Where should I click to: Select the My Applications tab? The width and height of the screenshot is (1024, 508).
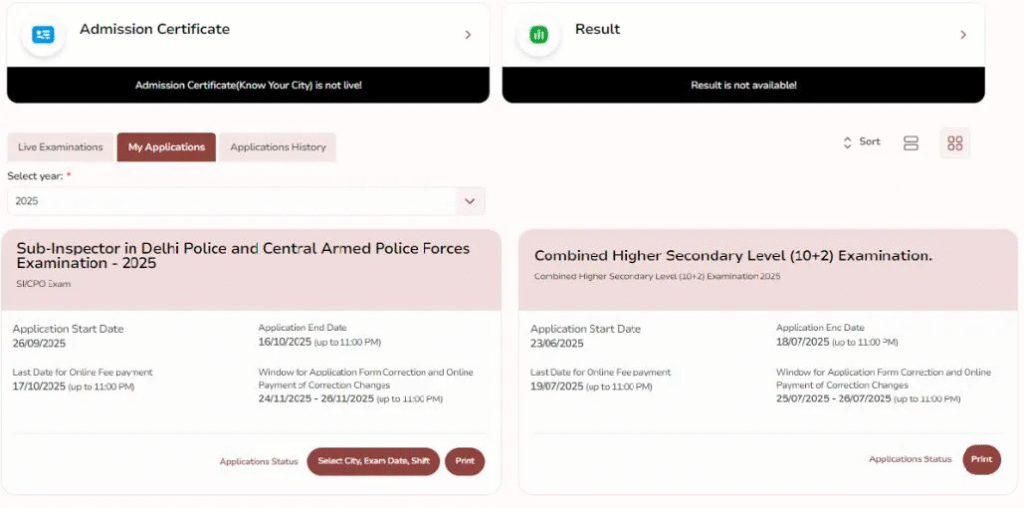[166, 147]
